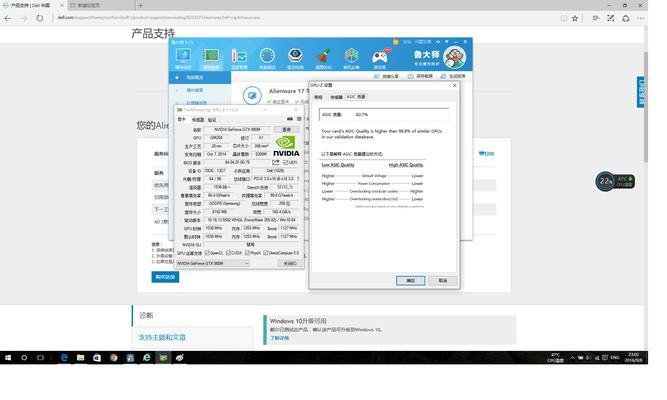
Task: Click ENG input language indicator
Action: tap(615, 358)
